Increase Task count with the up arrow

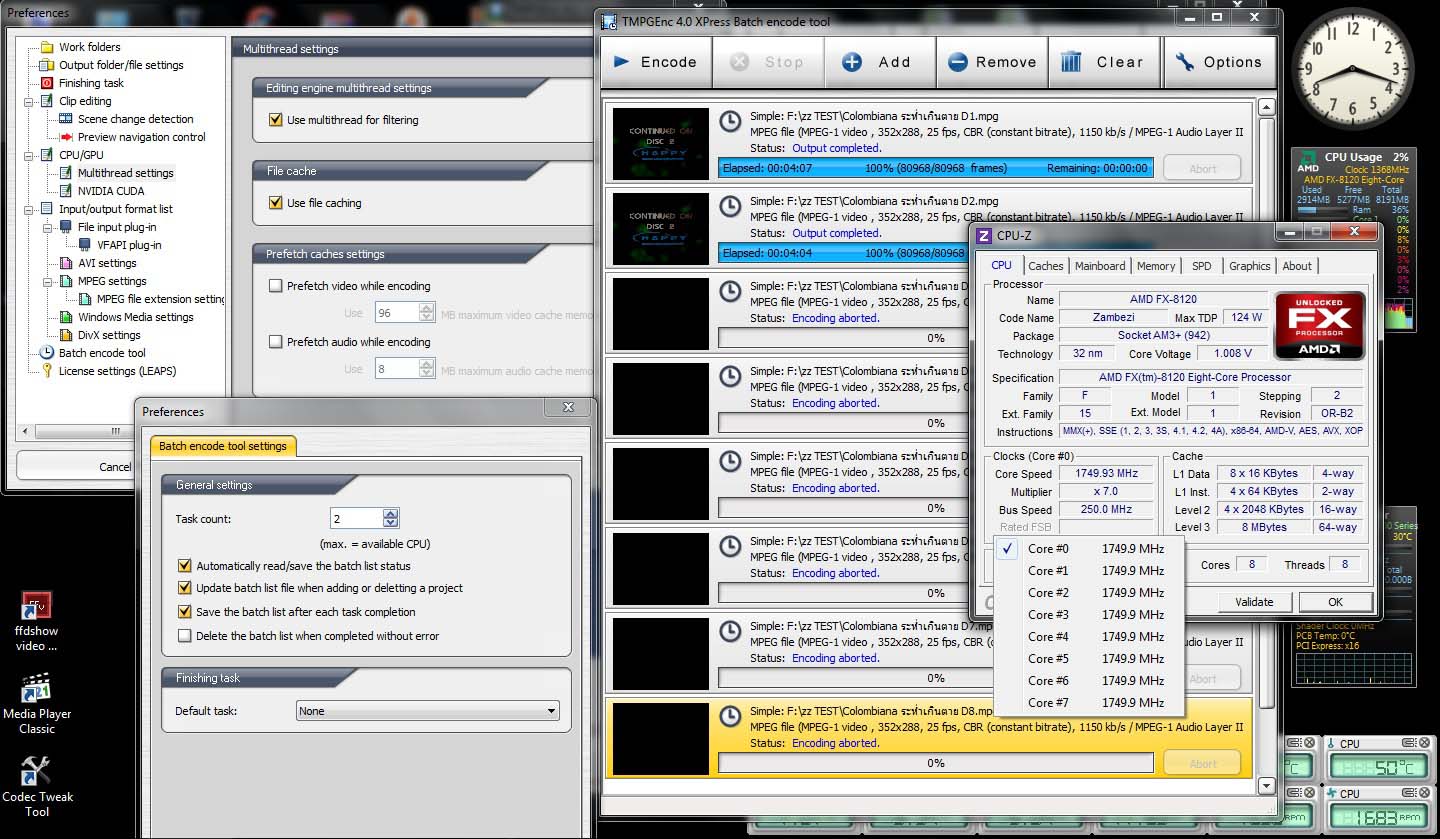point(391,514)
